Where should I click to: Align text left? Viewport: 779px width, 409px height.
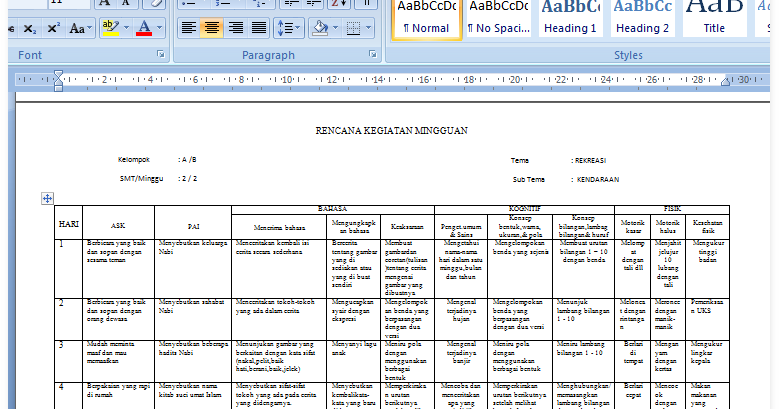(188, 28)
